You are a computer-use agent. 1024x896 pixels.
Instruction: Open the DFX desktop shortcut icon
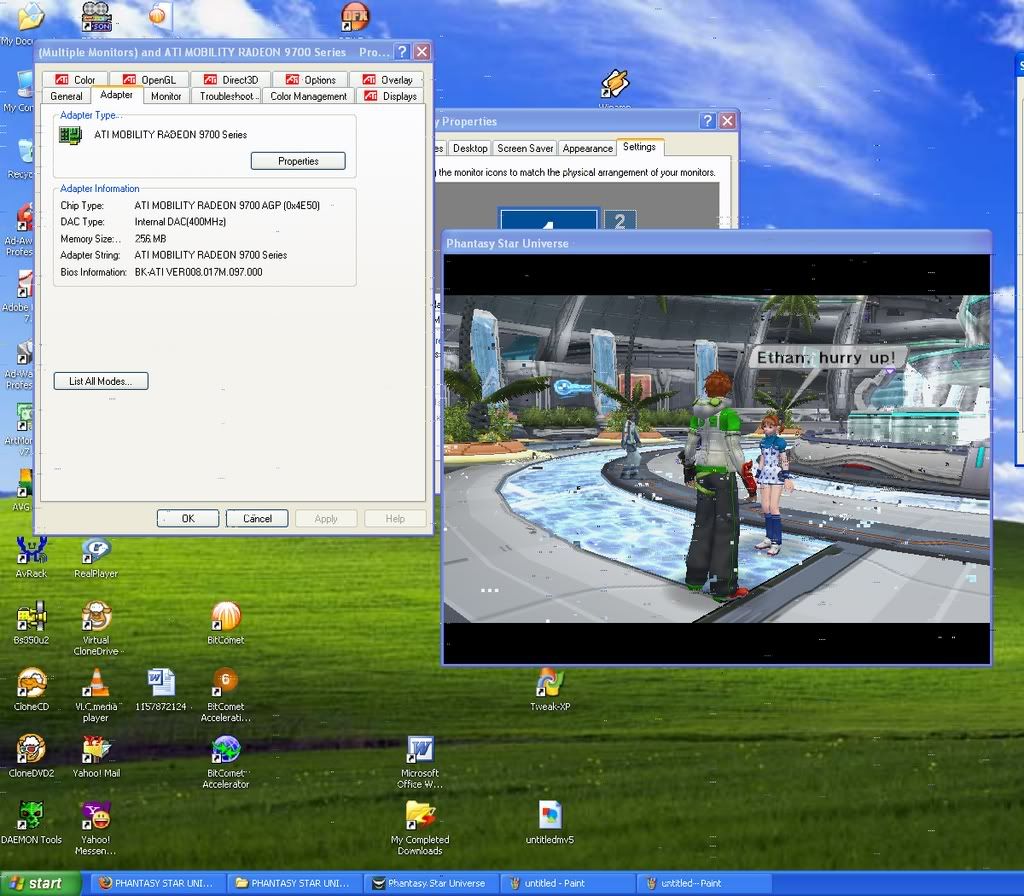point(356,17)
